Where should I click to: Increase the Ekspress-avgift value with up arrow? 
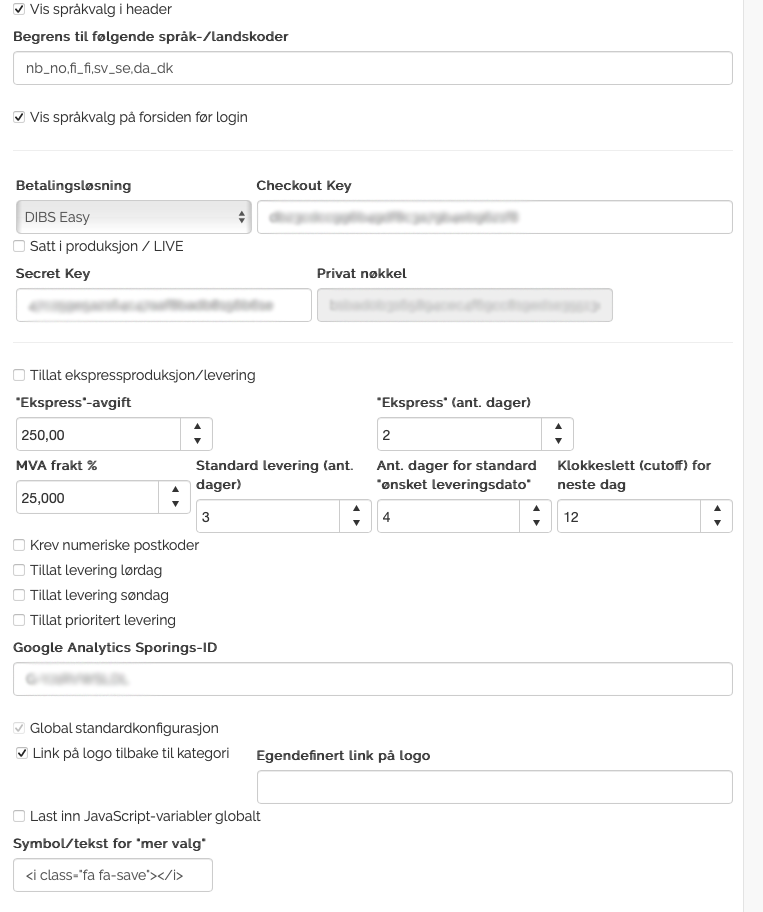(197, 427)
